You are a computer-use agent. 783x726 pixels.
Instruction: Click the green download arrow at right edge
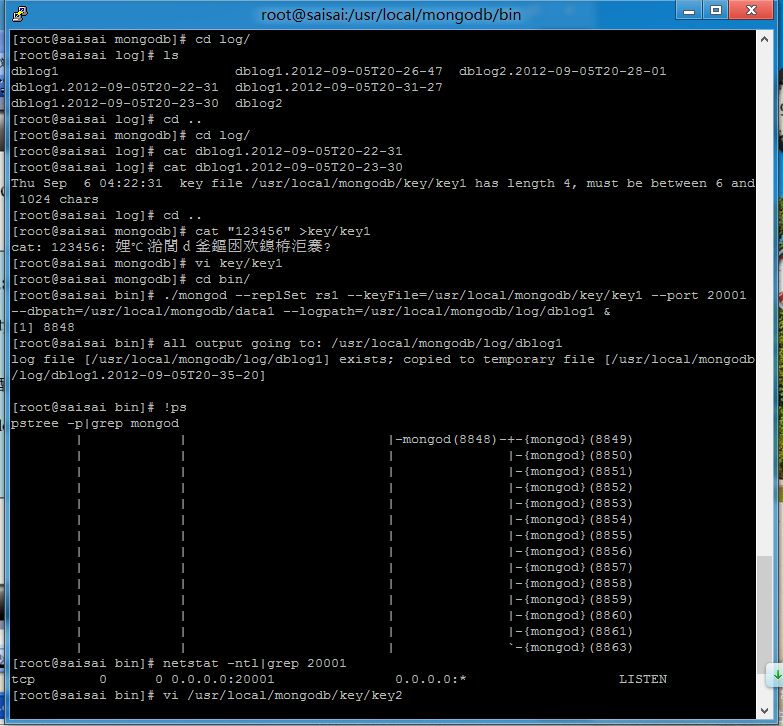click(x=777, y=675)
